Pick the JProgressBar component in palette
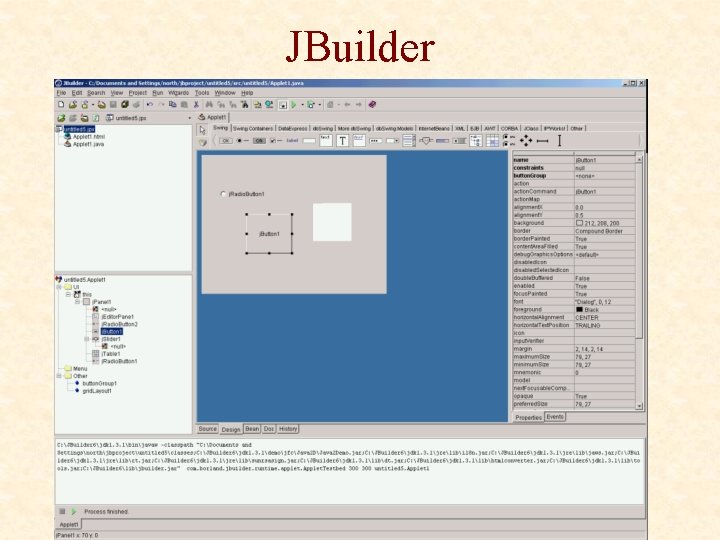 442,141
